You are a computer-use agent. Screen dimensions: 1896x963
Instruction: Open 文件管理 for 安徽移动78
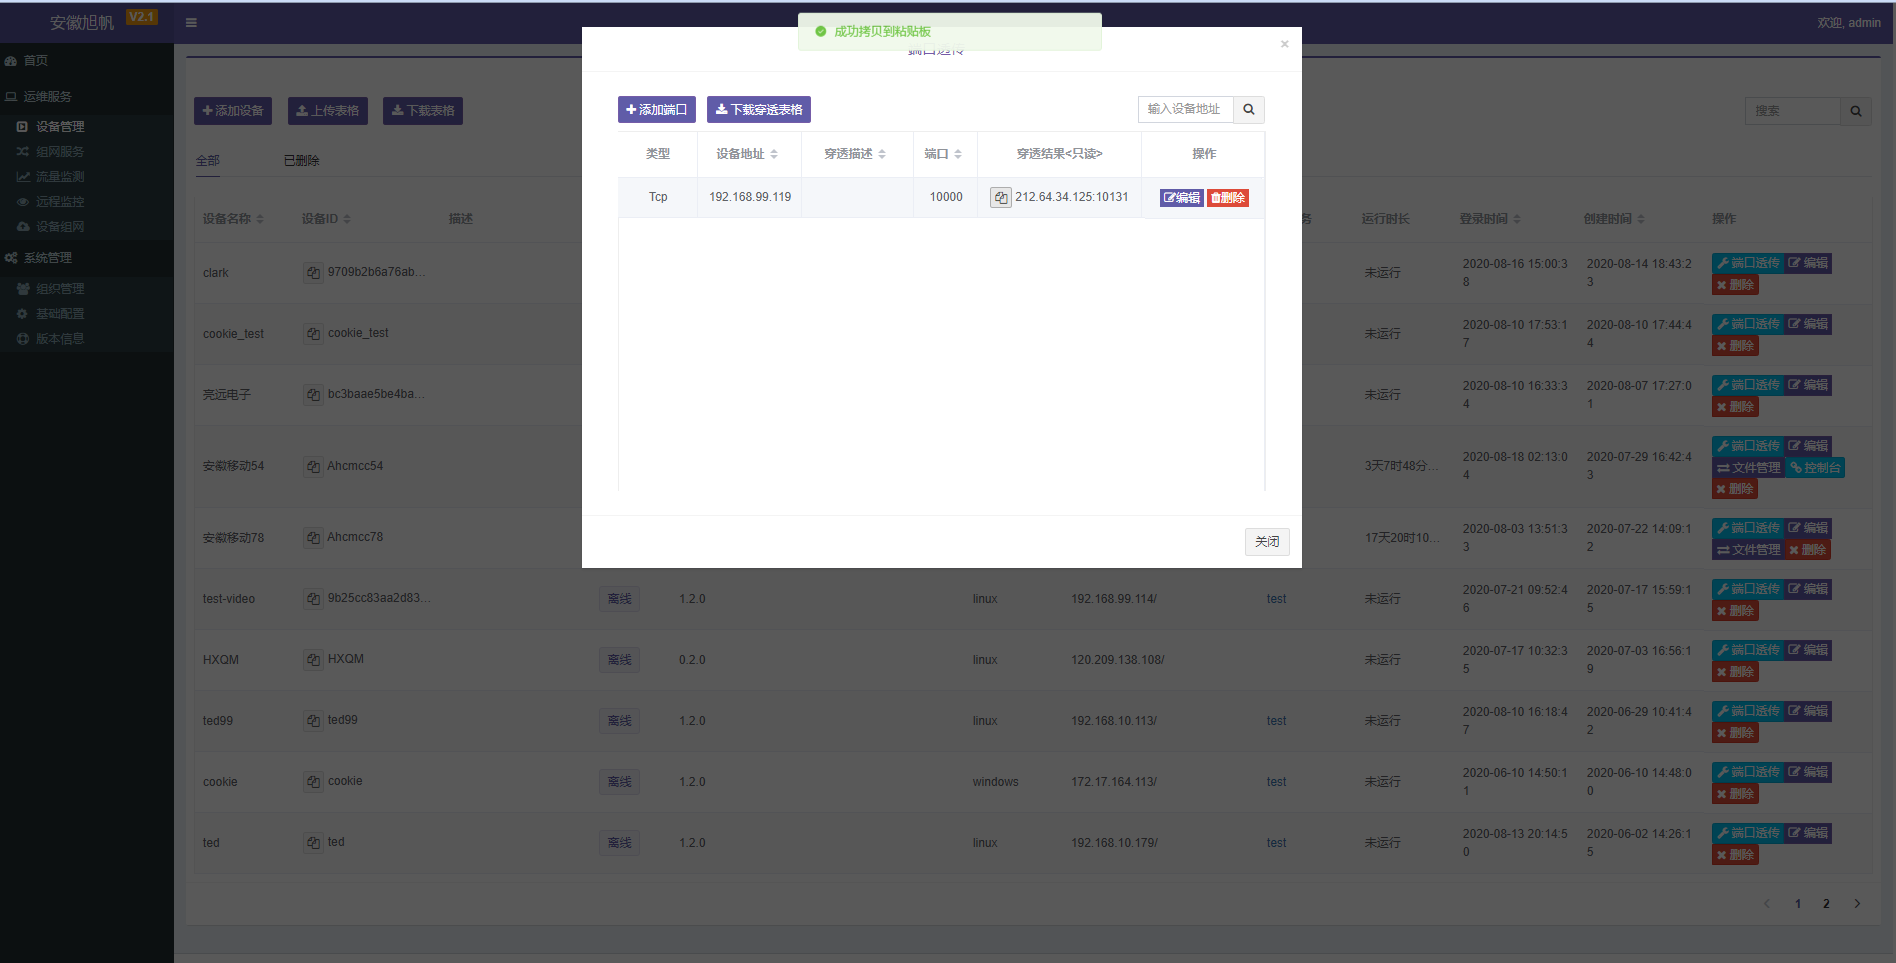[x=1749, y=550]
